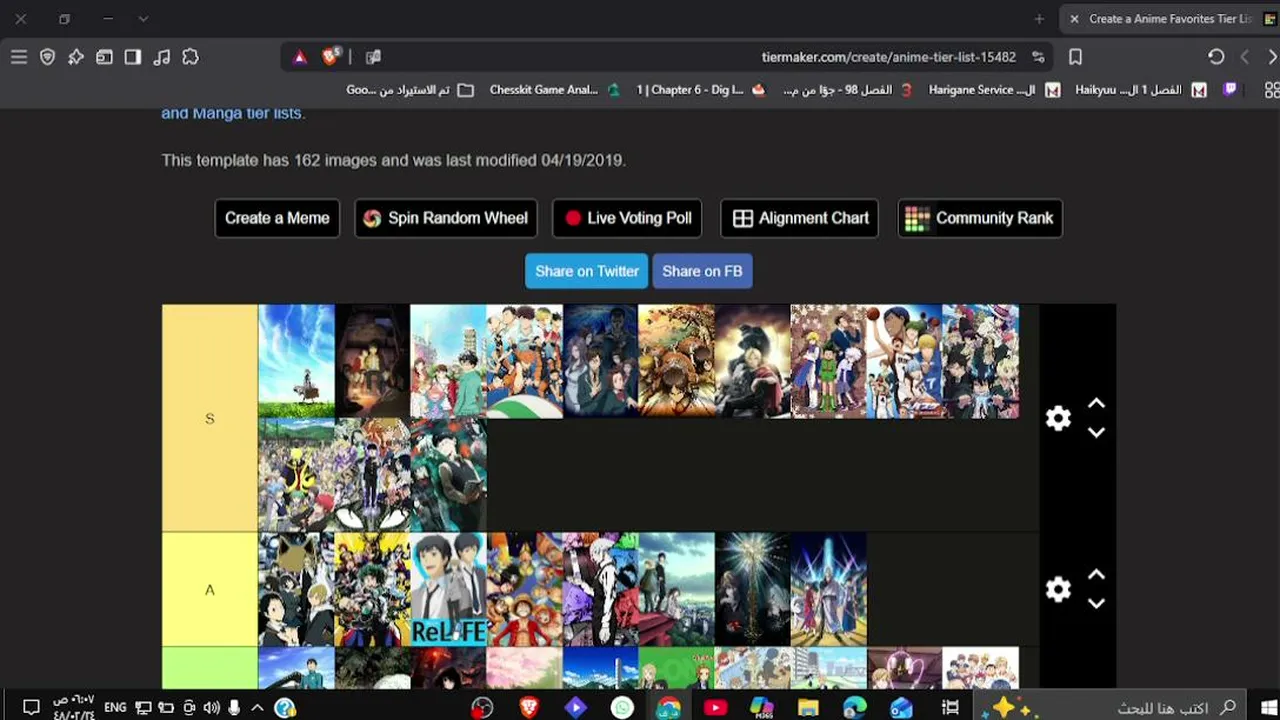Open S tier row settings gear

(1058, 418)
